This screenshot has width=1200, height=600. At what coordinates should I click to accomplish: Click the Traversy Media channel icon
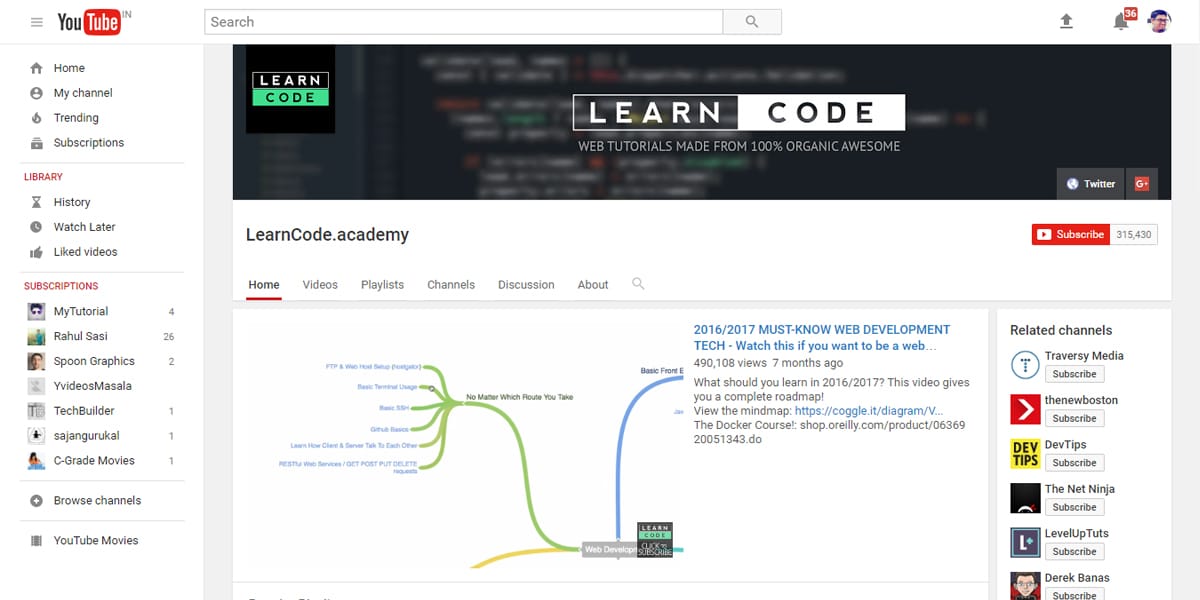coord(1025,365)
